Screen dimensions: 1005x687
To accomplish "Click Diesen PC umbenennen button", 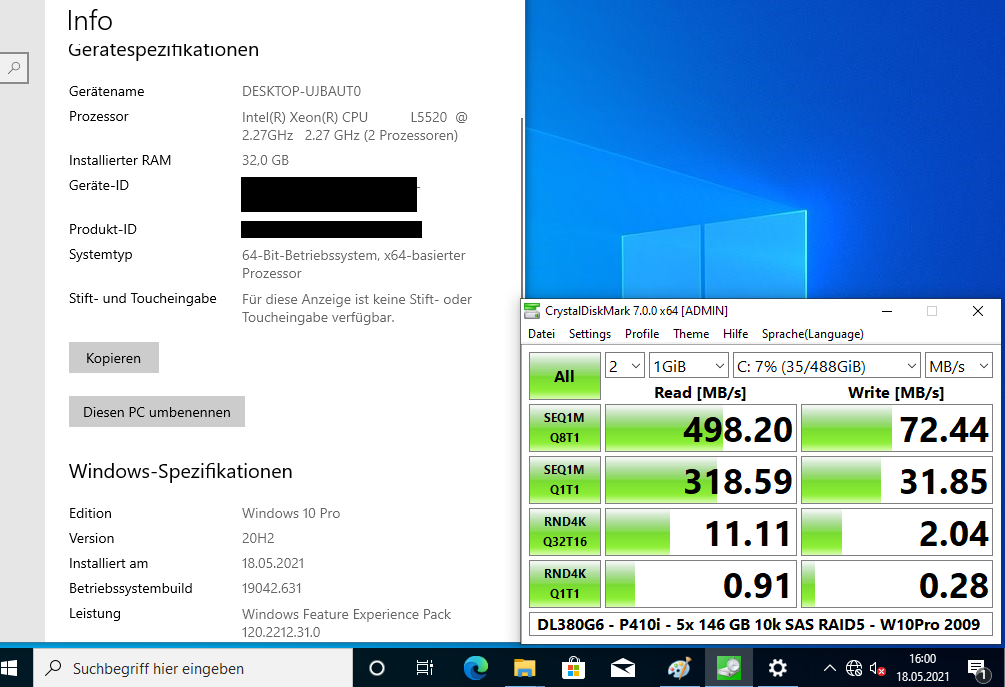I will (156, 411).
